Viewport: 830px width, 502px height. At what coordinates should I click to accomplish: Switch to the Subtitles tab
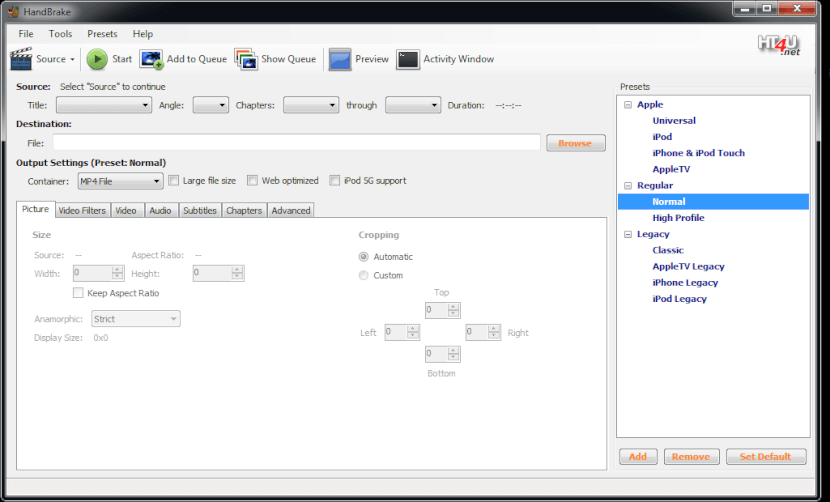tap(200, 210)
